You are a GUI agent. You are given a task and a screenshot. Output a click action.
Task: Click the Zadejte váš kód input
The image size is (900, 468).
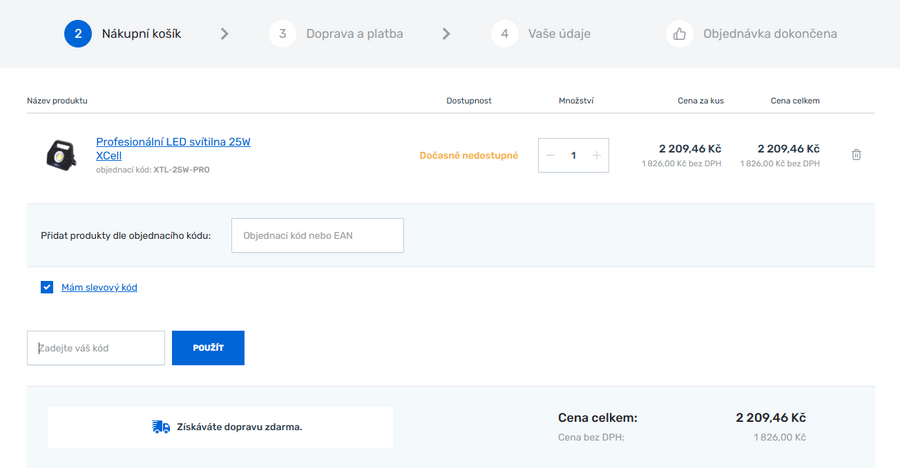96,348
